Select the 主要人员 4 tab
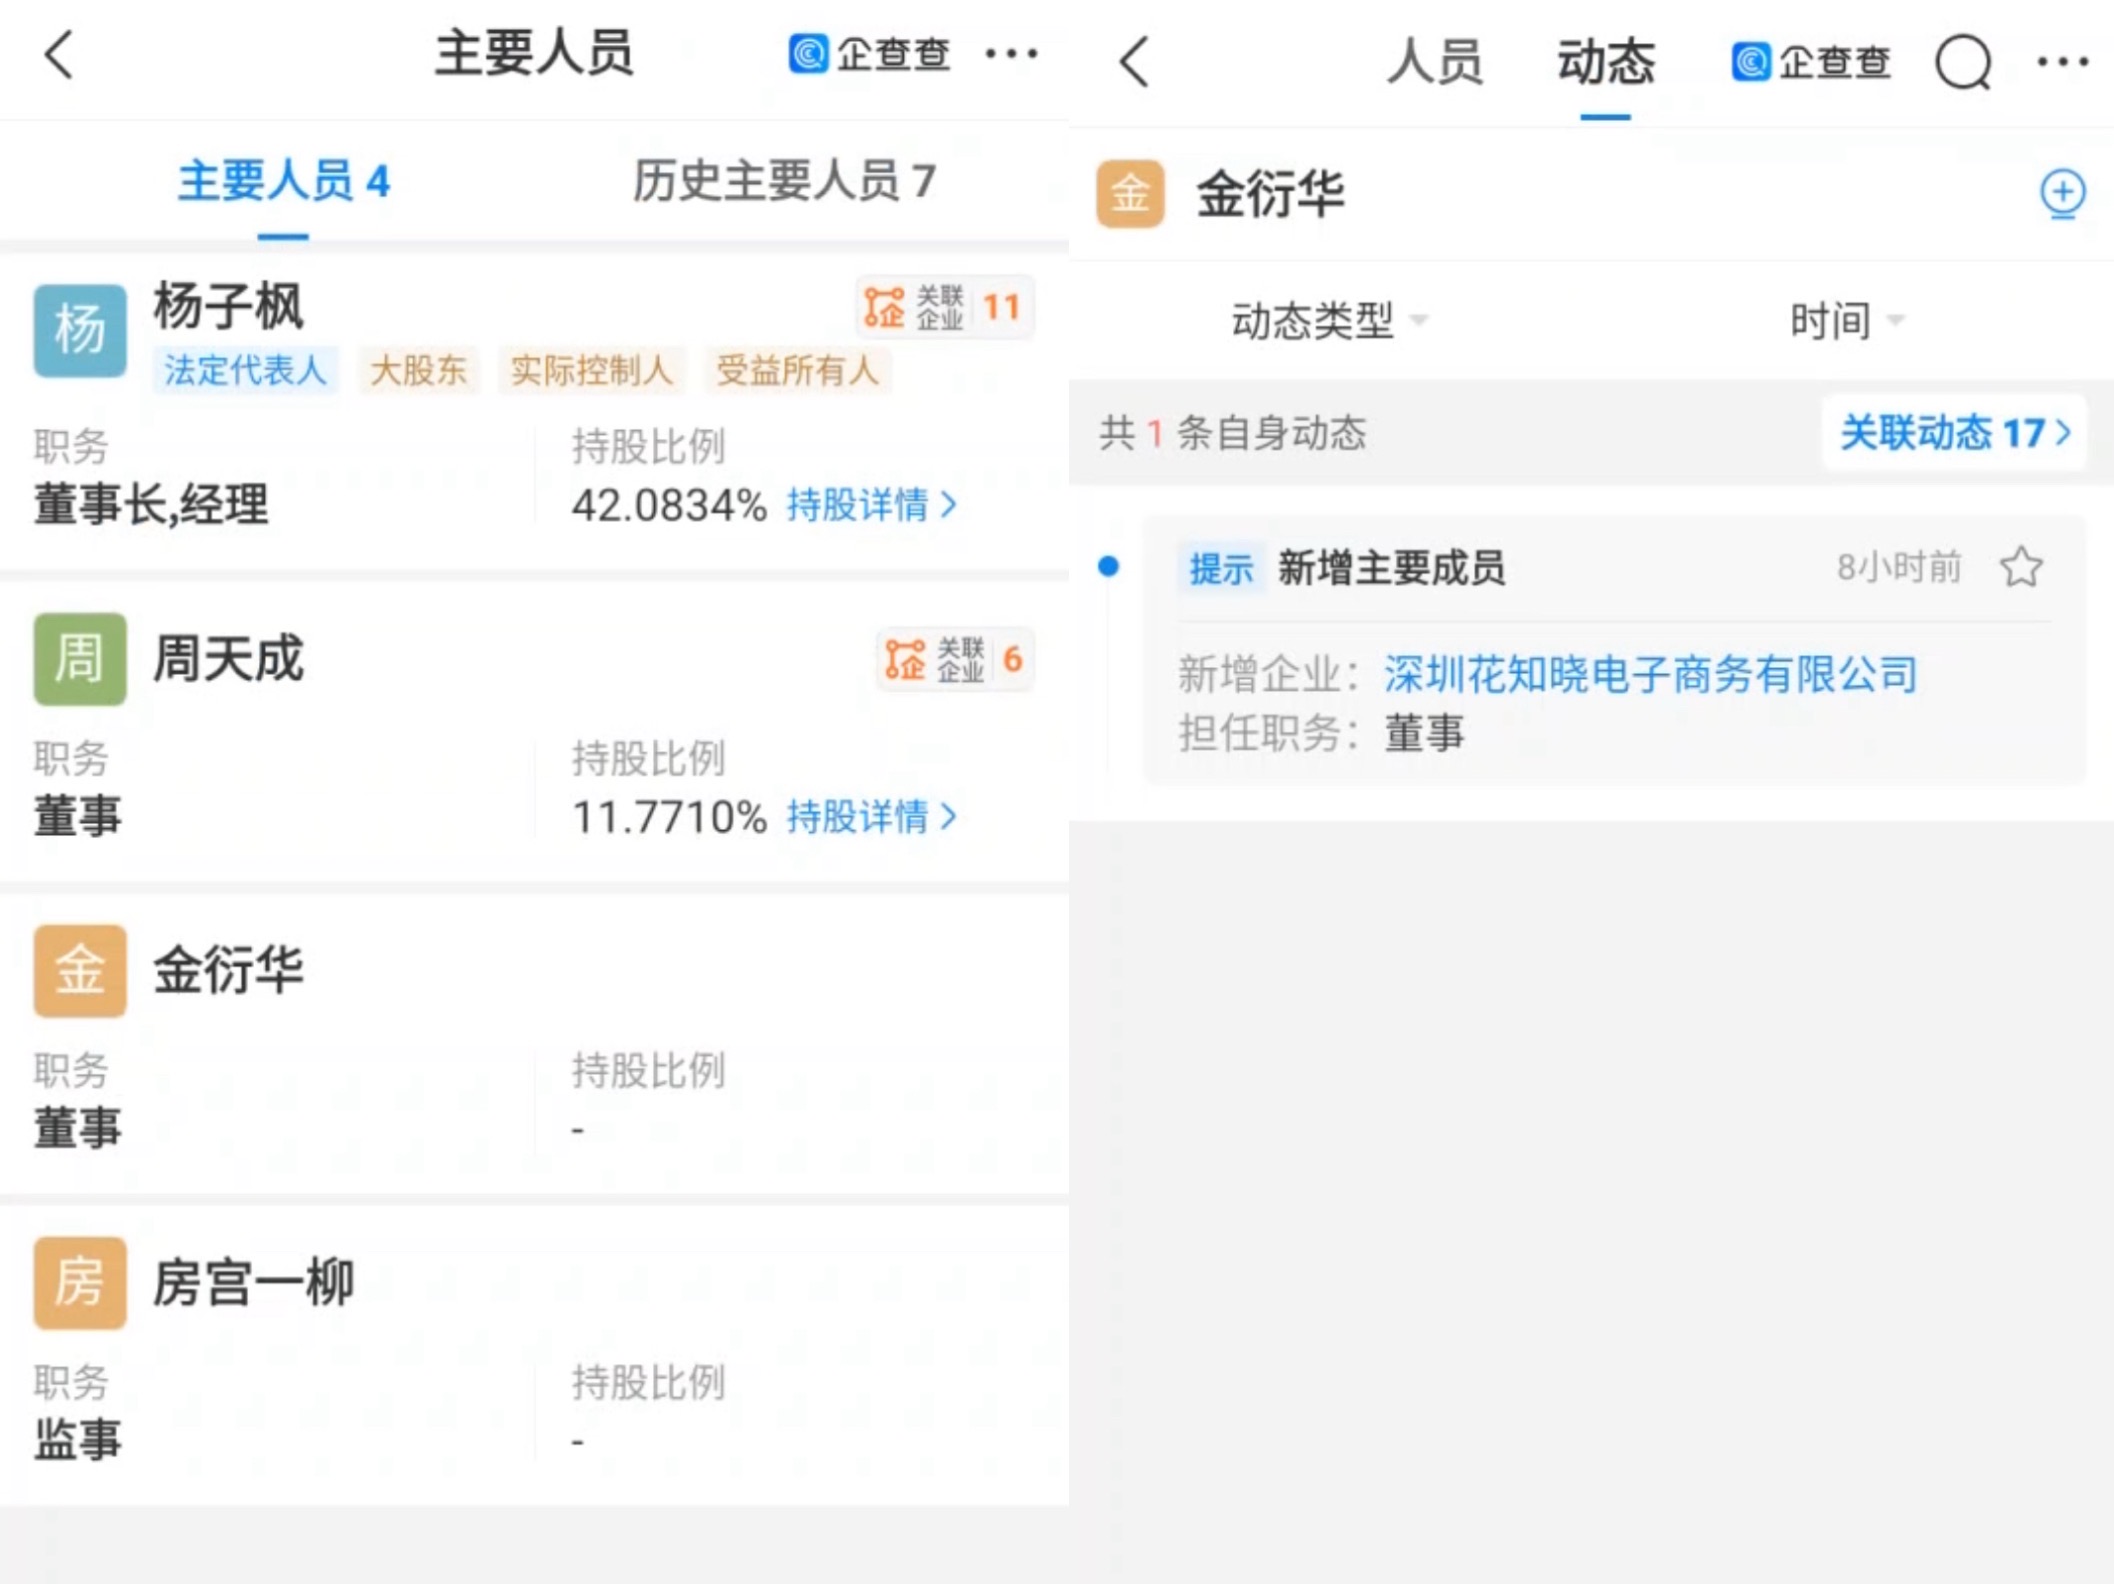The image size is (2114, 1584). coord(283,182)
